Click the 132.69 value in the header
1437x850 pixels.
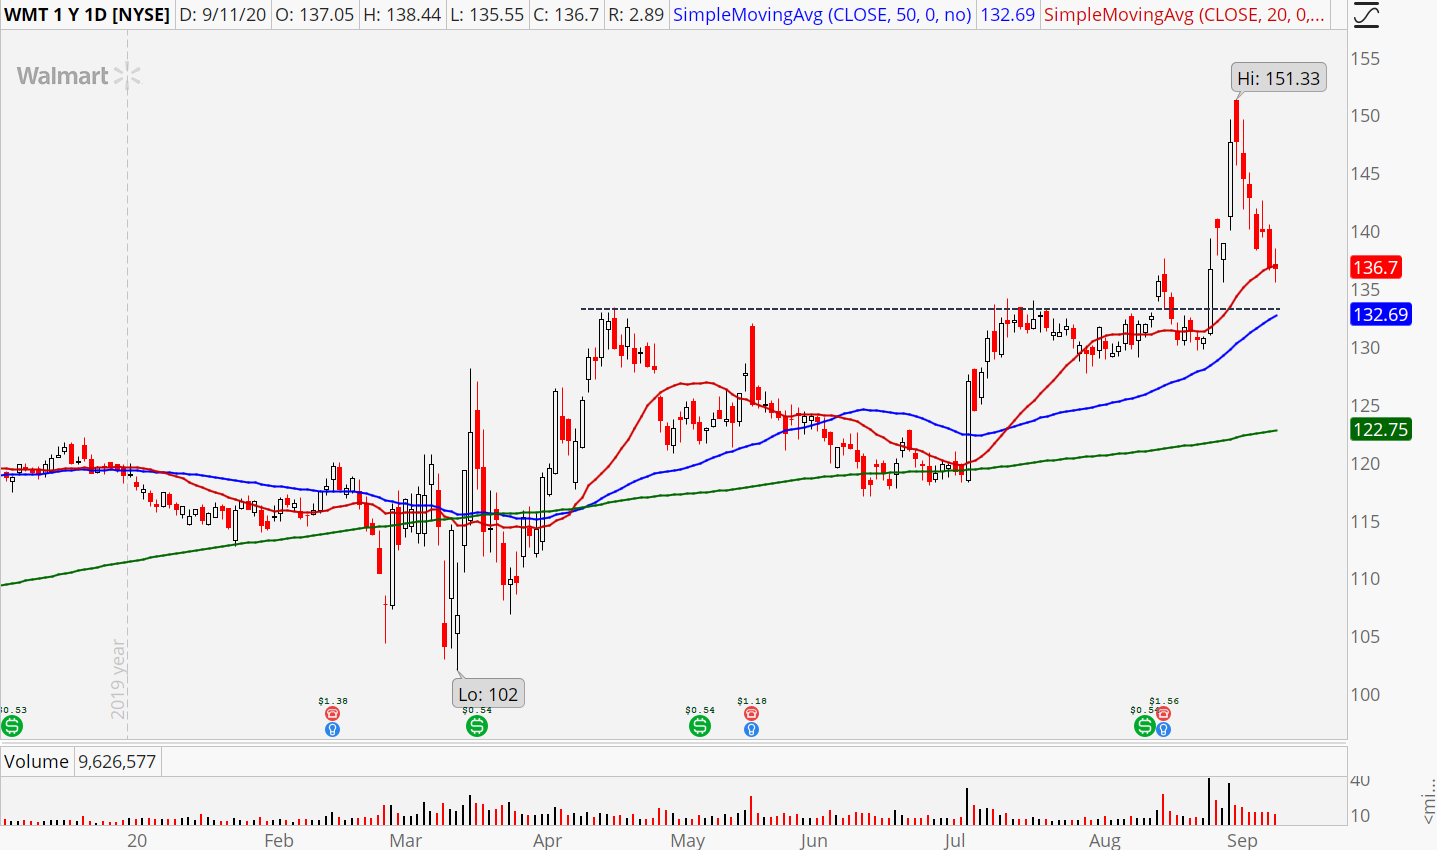pyautogui.click(x=1007, y=15)
